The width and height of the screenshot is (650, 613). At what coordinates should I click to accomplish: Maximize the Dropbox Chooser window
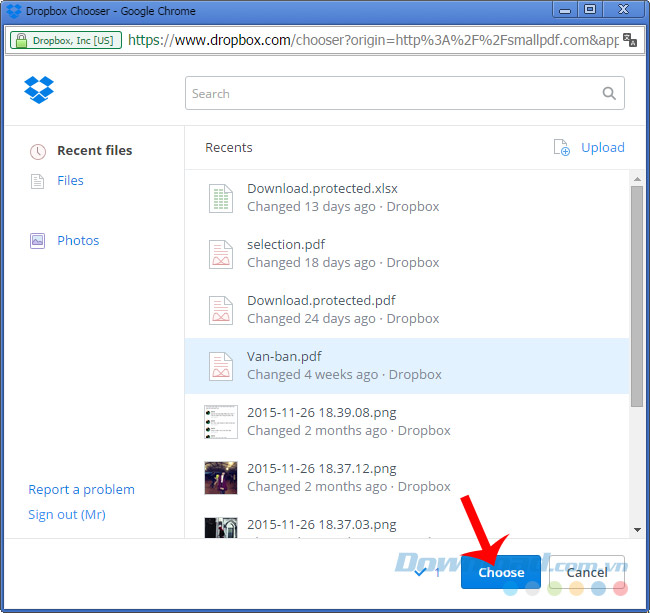(590, 9)
